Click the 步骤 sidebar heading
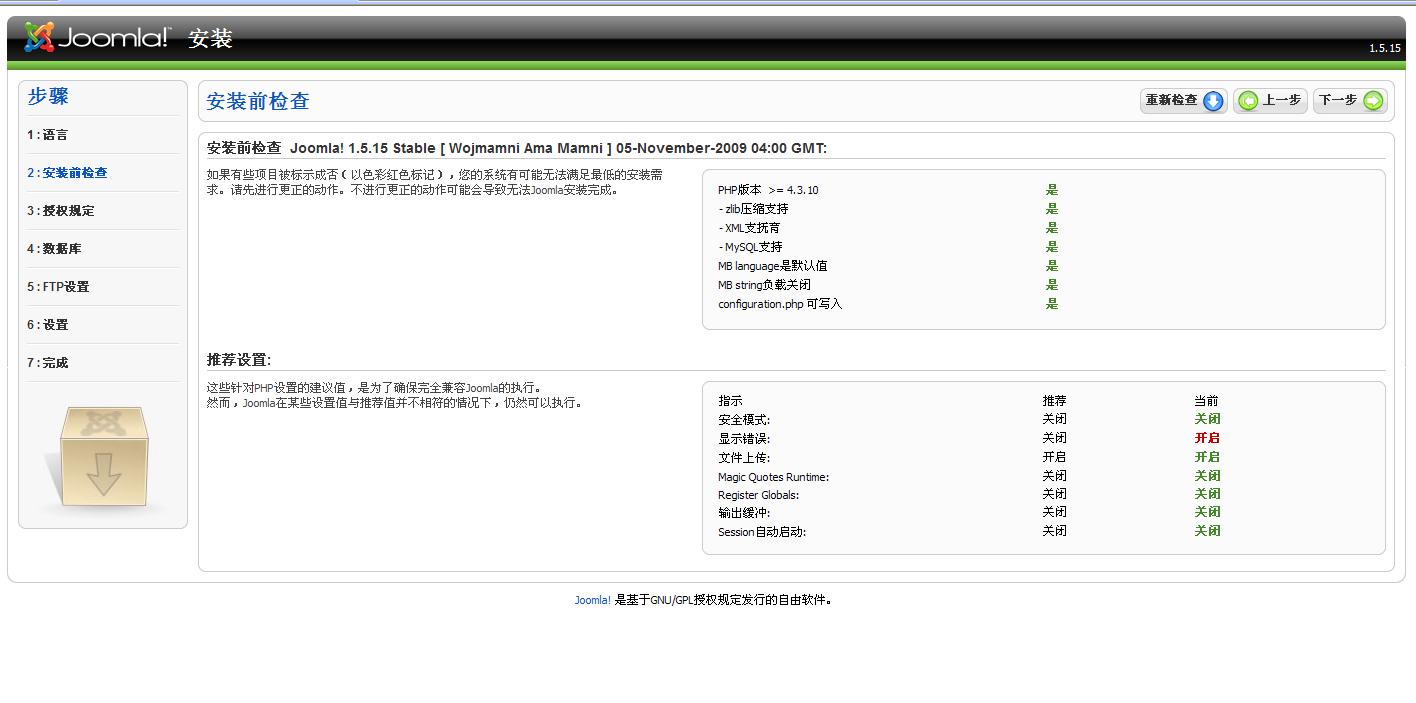The image size is (1416, 703). 48,97
